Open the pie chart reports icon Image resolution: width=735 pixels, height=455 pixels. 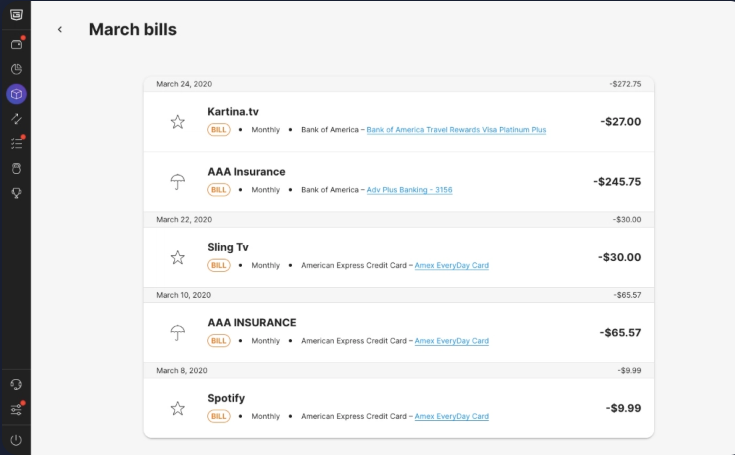(x=16, y=69)
